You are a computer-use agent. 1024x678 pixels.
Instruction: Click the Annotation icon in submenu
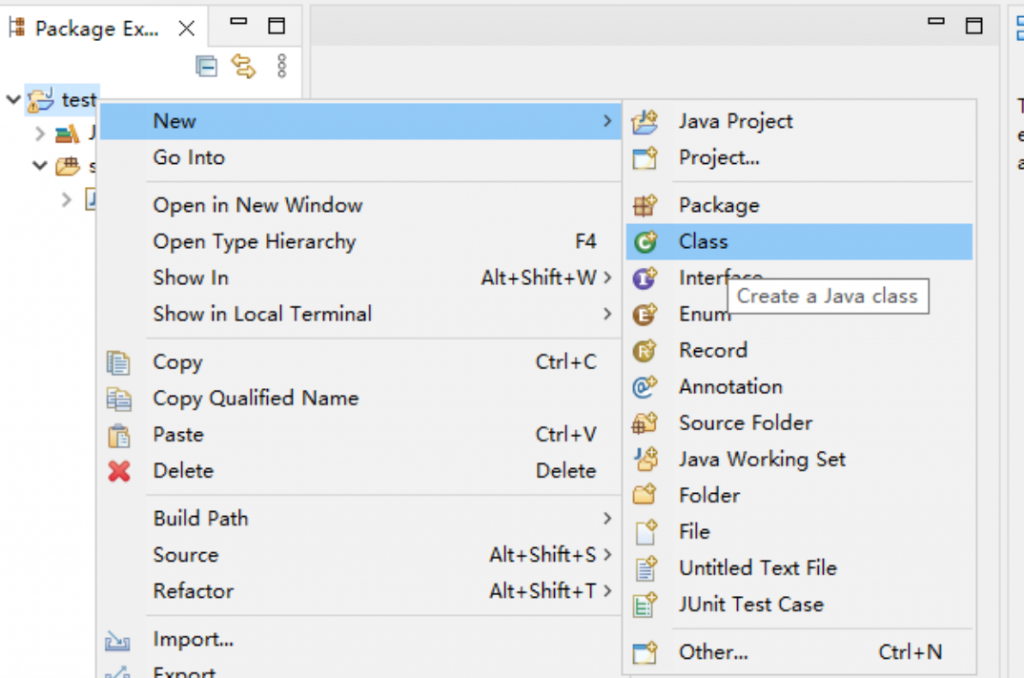[x=645, y=387]
